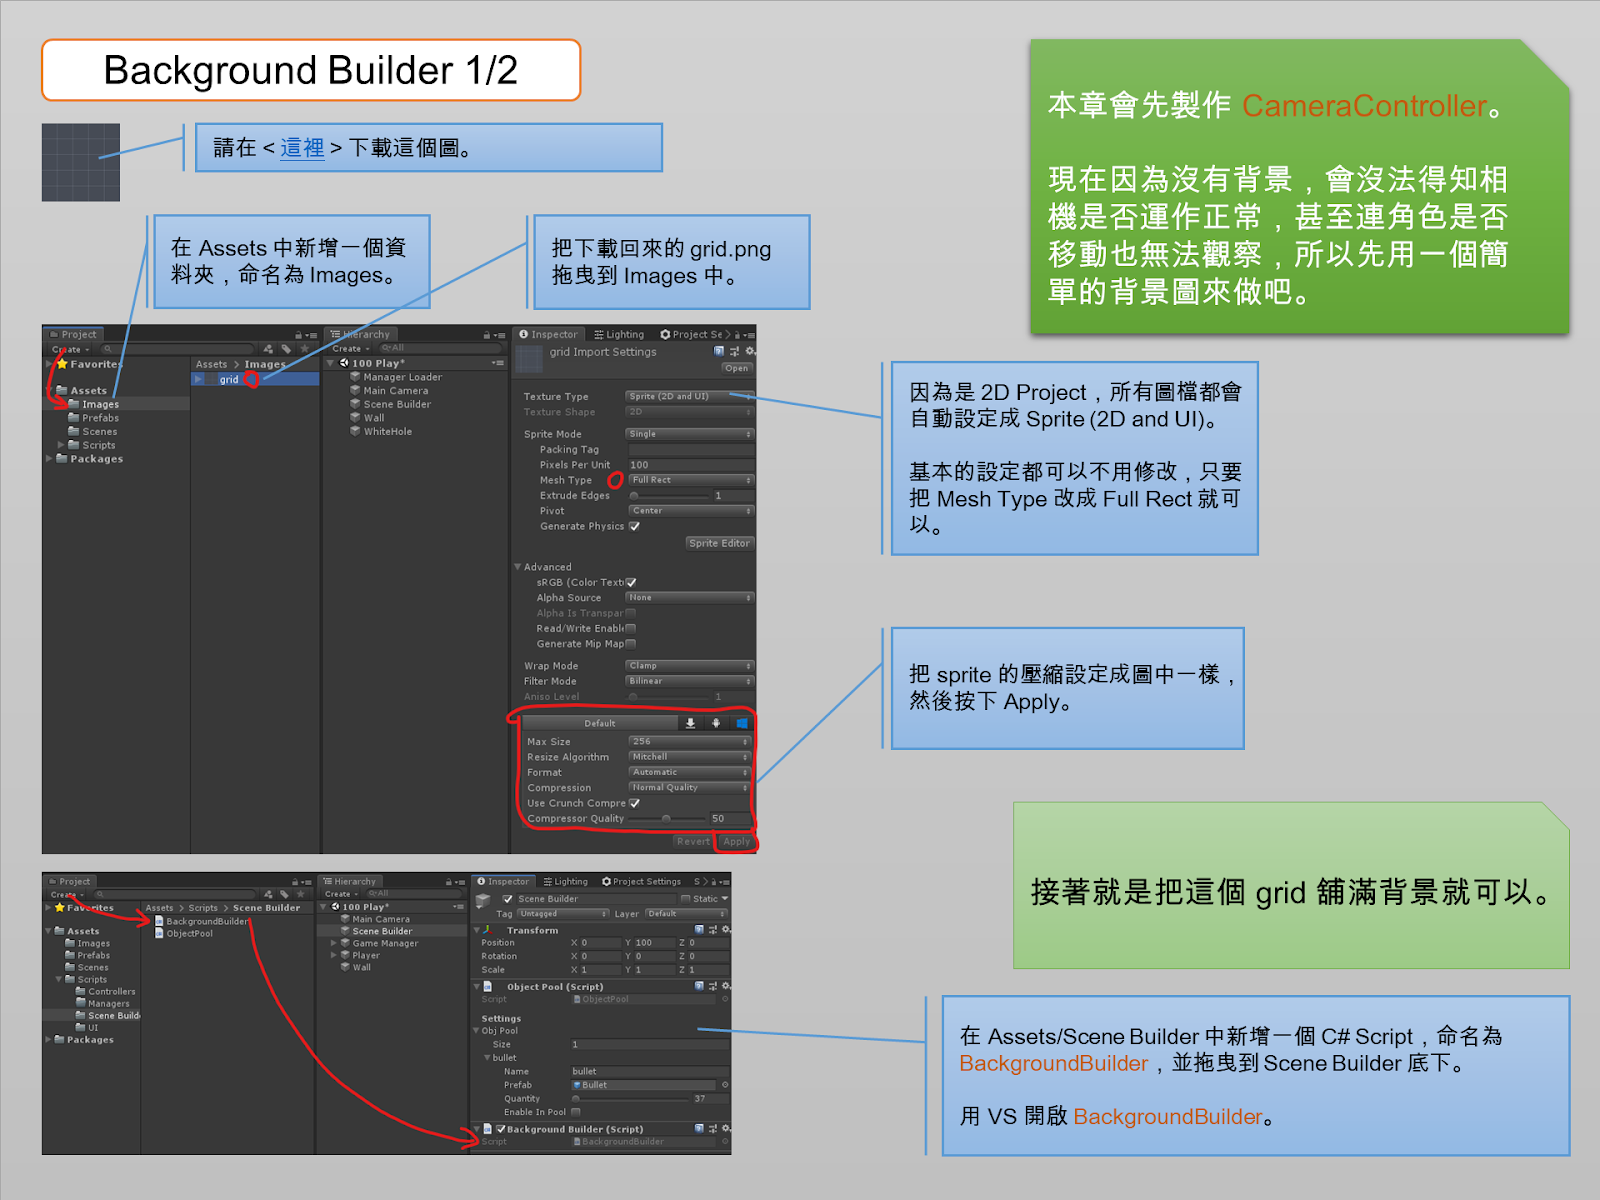Screen dimensions: 1600x1200
Task: Toggle the Read/Write Enabled checkbox
Action: click(x=631, y=628)
